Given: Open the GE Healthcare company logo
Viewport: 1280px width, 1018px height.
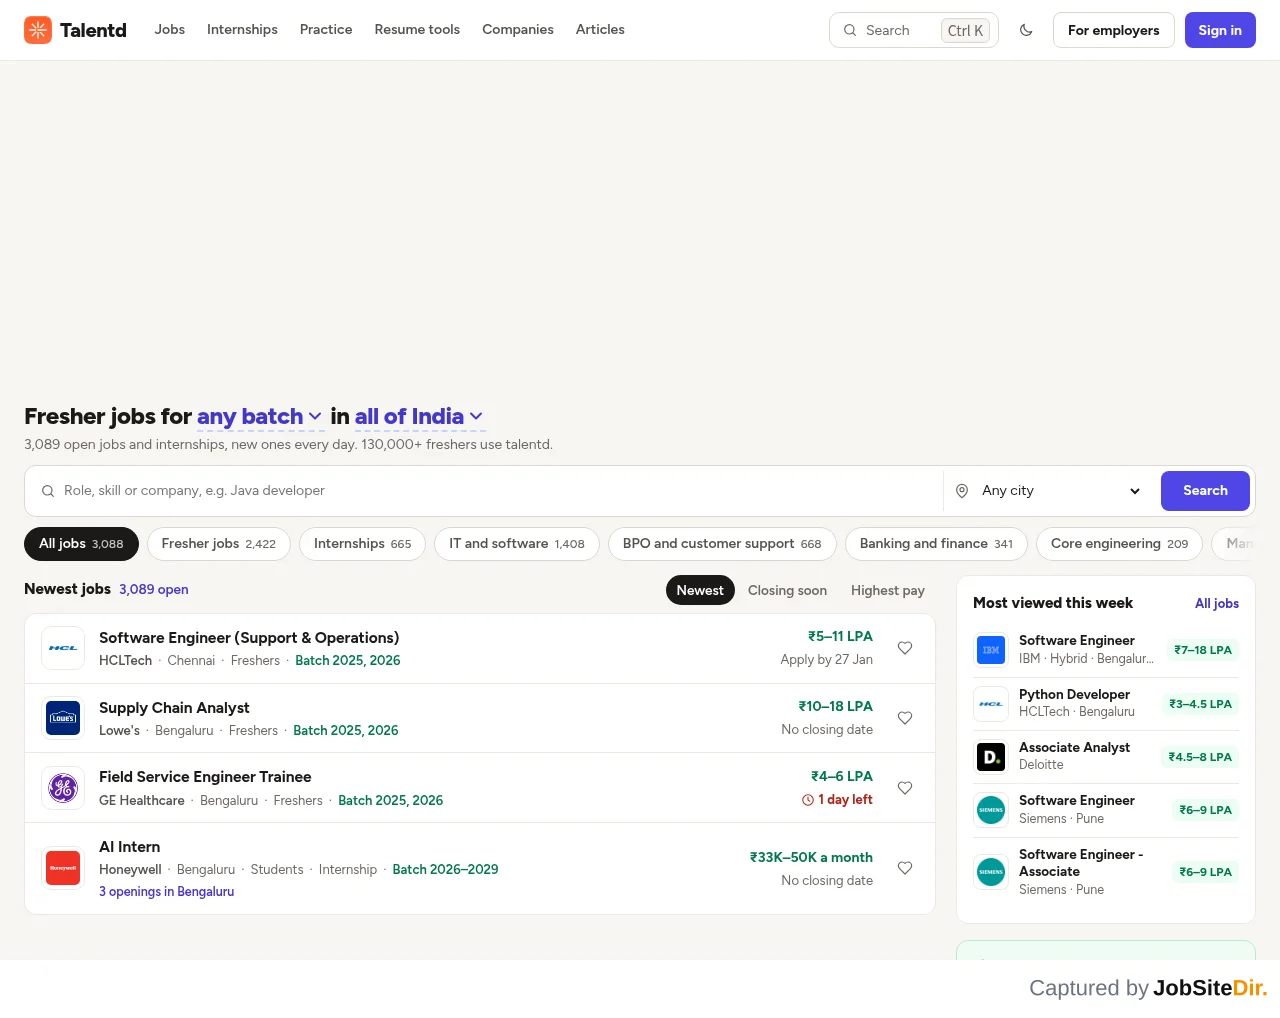Looking at the screenshot, I should (63, 788).
